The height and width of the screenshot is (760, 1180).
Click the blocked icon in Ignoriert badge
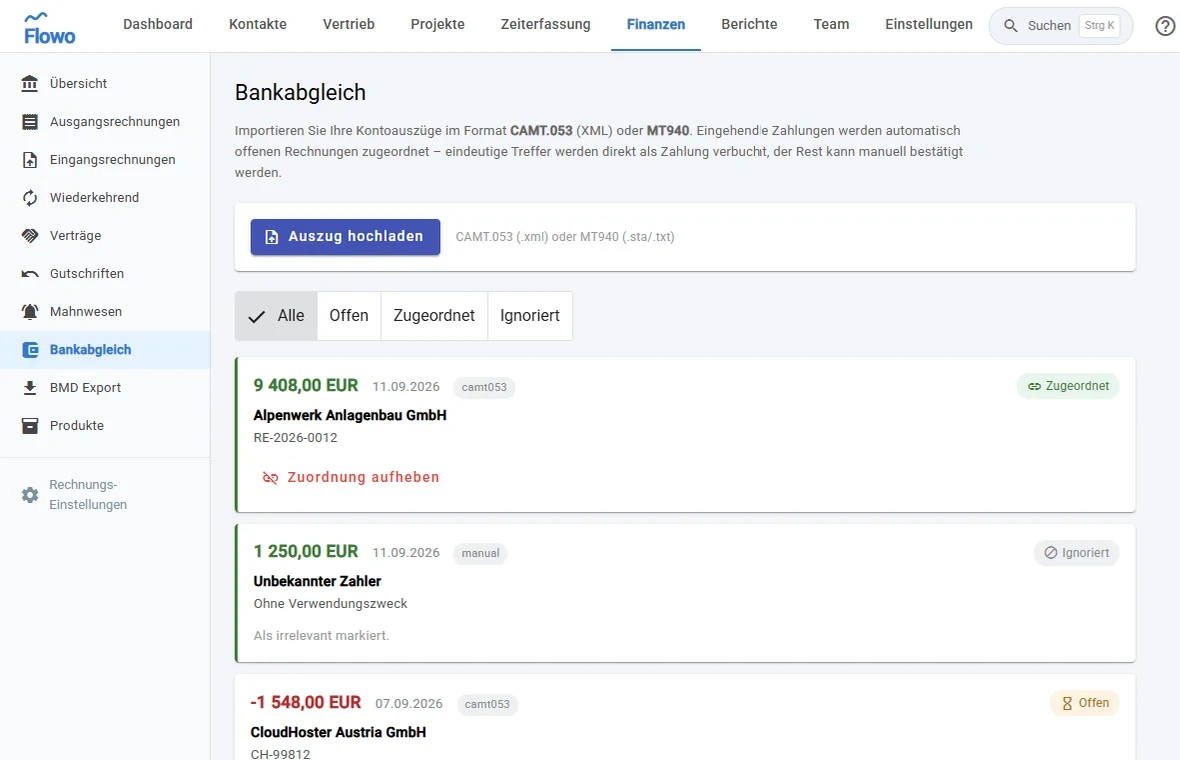coord(1051,553)
